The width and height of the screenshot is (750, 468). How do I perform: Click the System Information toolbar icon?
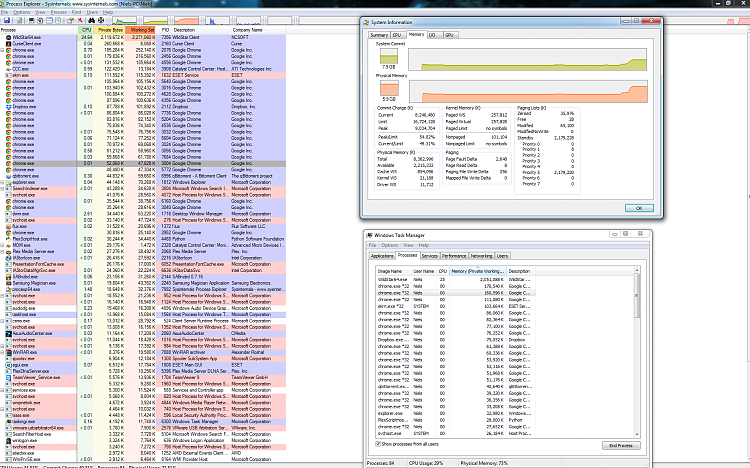point(32,21)
